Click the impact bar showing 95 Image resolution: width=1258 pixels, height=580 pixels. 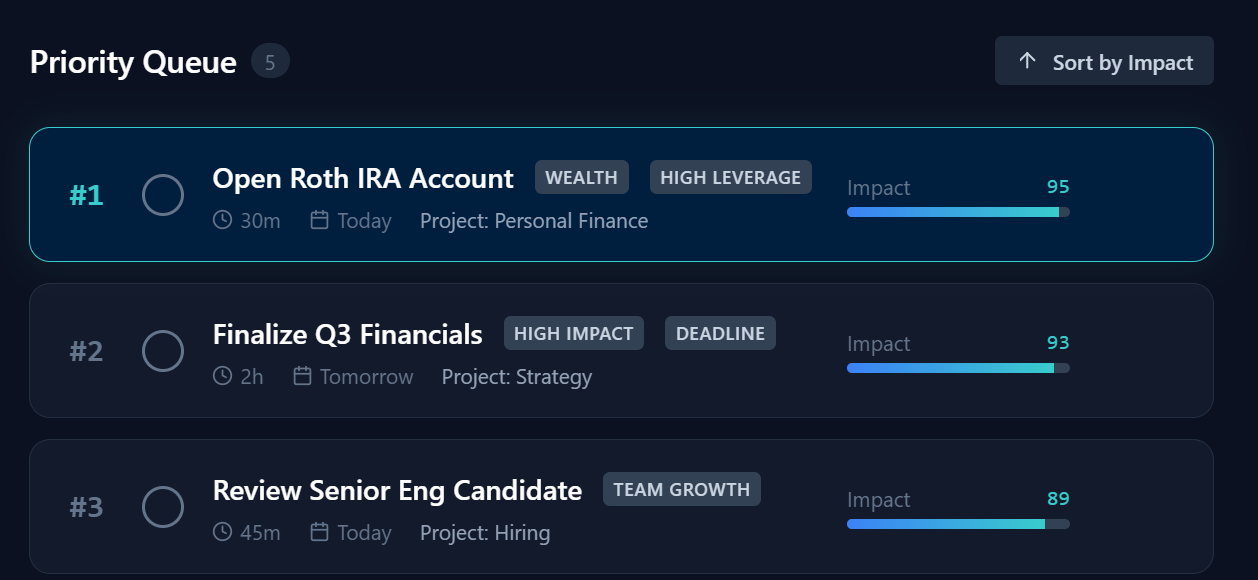tap(958, 212)
